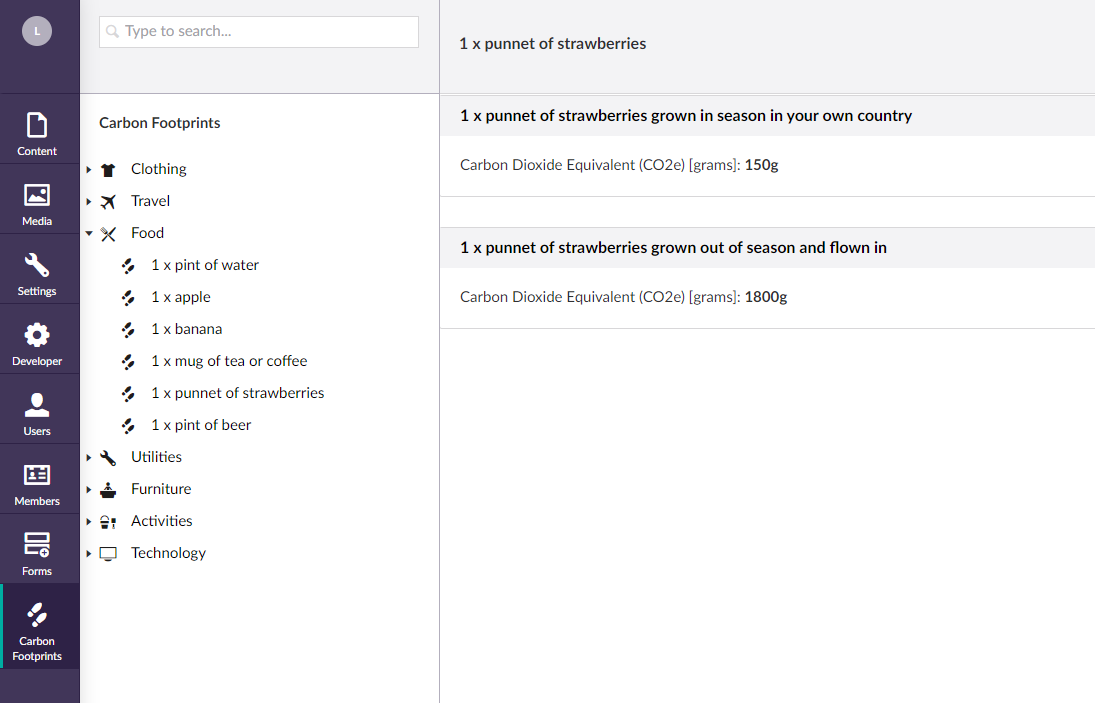
Task: Open the Content section icon
Action: tap(37, 126)
